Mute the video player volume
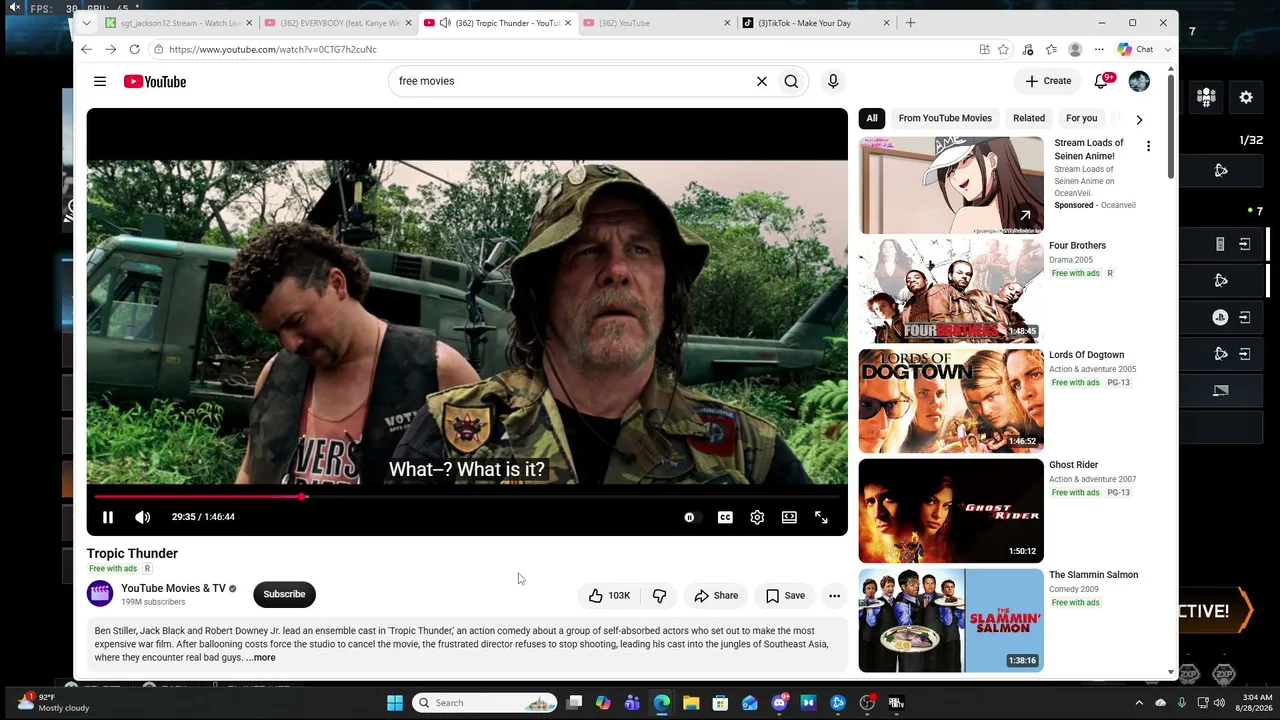Screen dimensions: 1280x720 tap(143, 517)
